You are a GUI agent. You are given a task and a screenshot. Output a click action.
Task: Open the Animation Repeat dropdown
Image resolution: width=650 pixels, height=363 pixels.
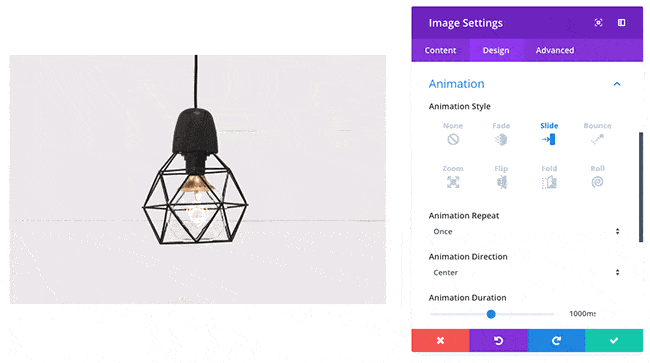click(526, 231)
